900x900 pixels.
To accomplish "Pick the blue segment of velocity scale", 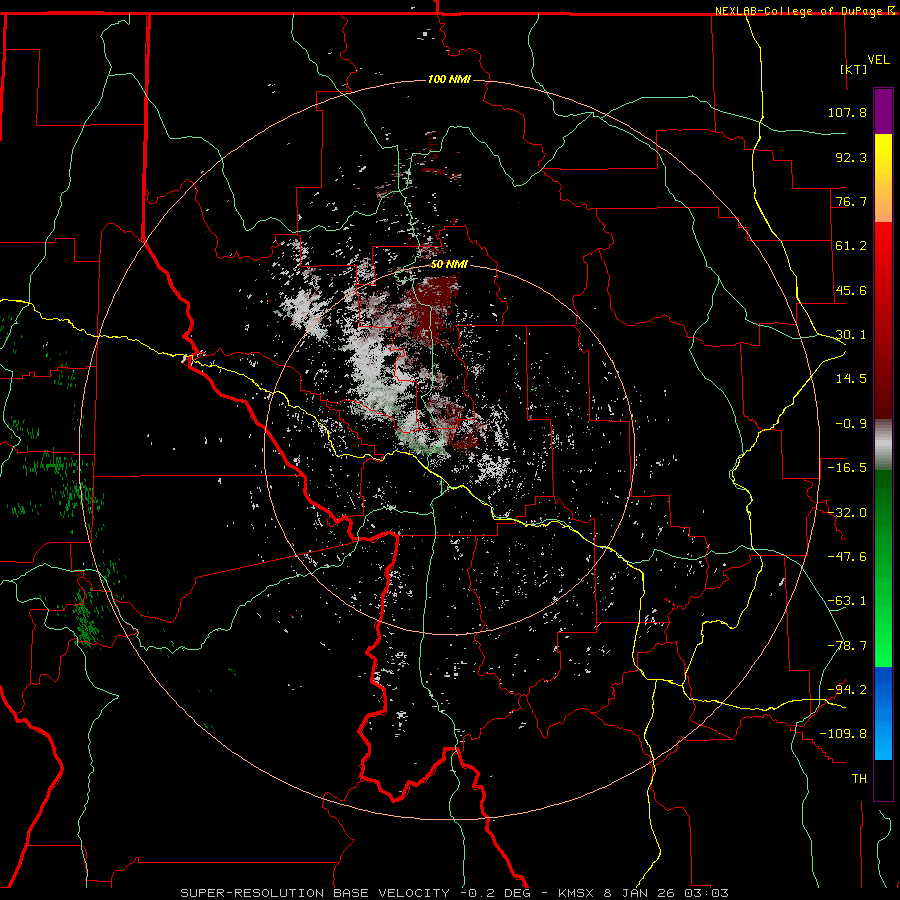I will [883, 713].
